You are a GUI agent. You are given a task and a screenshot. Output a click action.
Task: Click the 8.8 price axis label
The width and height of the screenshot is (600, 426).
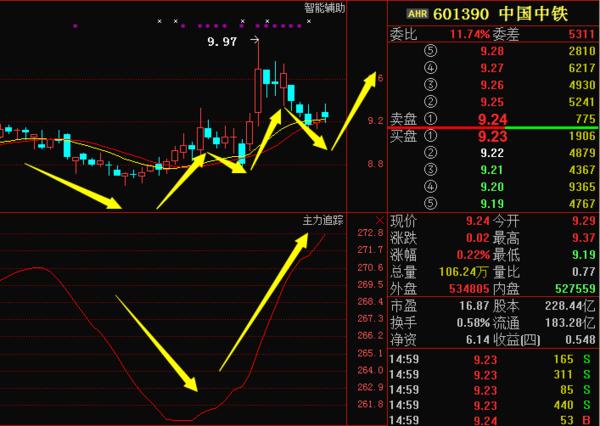coord(375,164)
